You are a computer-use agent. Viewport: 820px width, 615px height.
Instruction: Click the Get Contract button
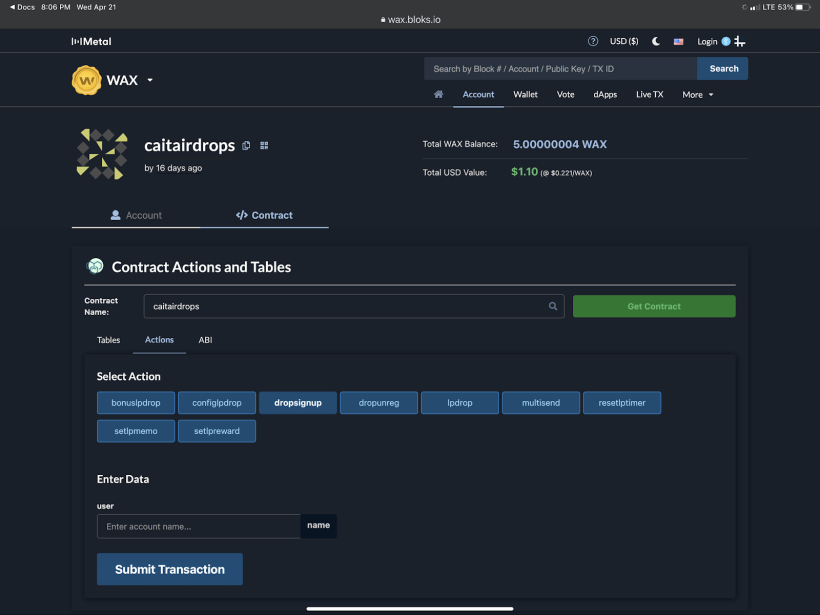(654, 306)
